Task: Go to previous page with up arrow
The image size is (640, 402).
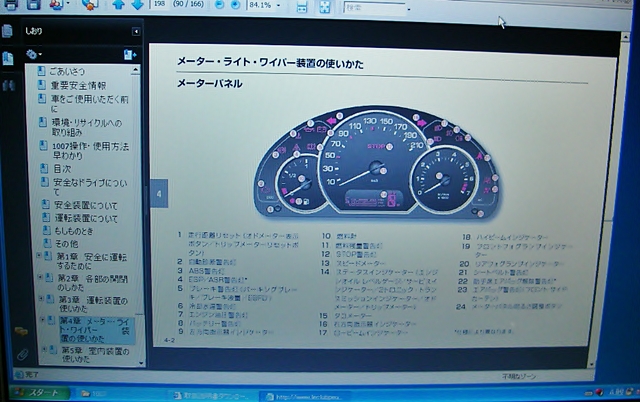Action: 118,4
